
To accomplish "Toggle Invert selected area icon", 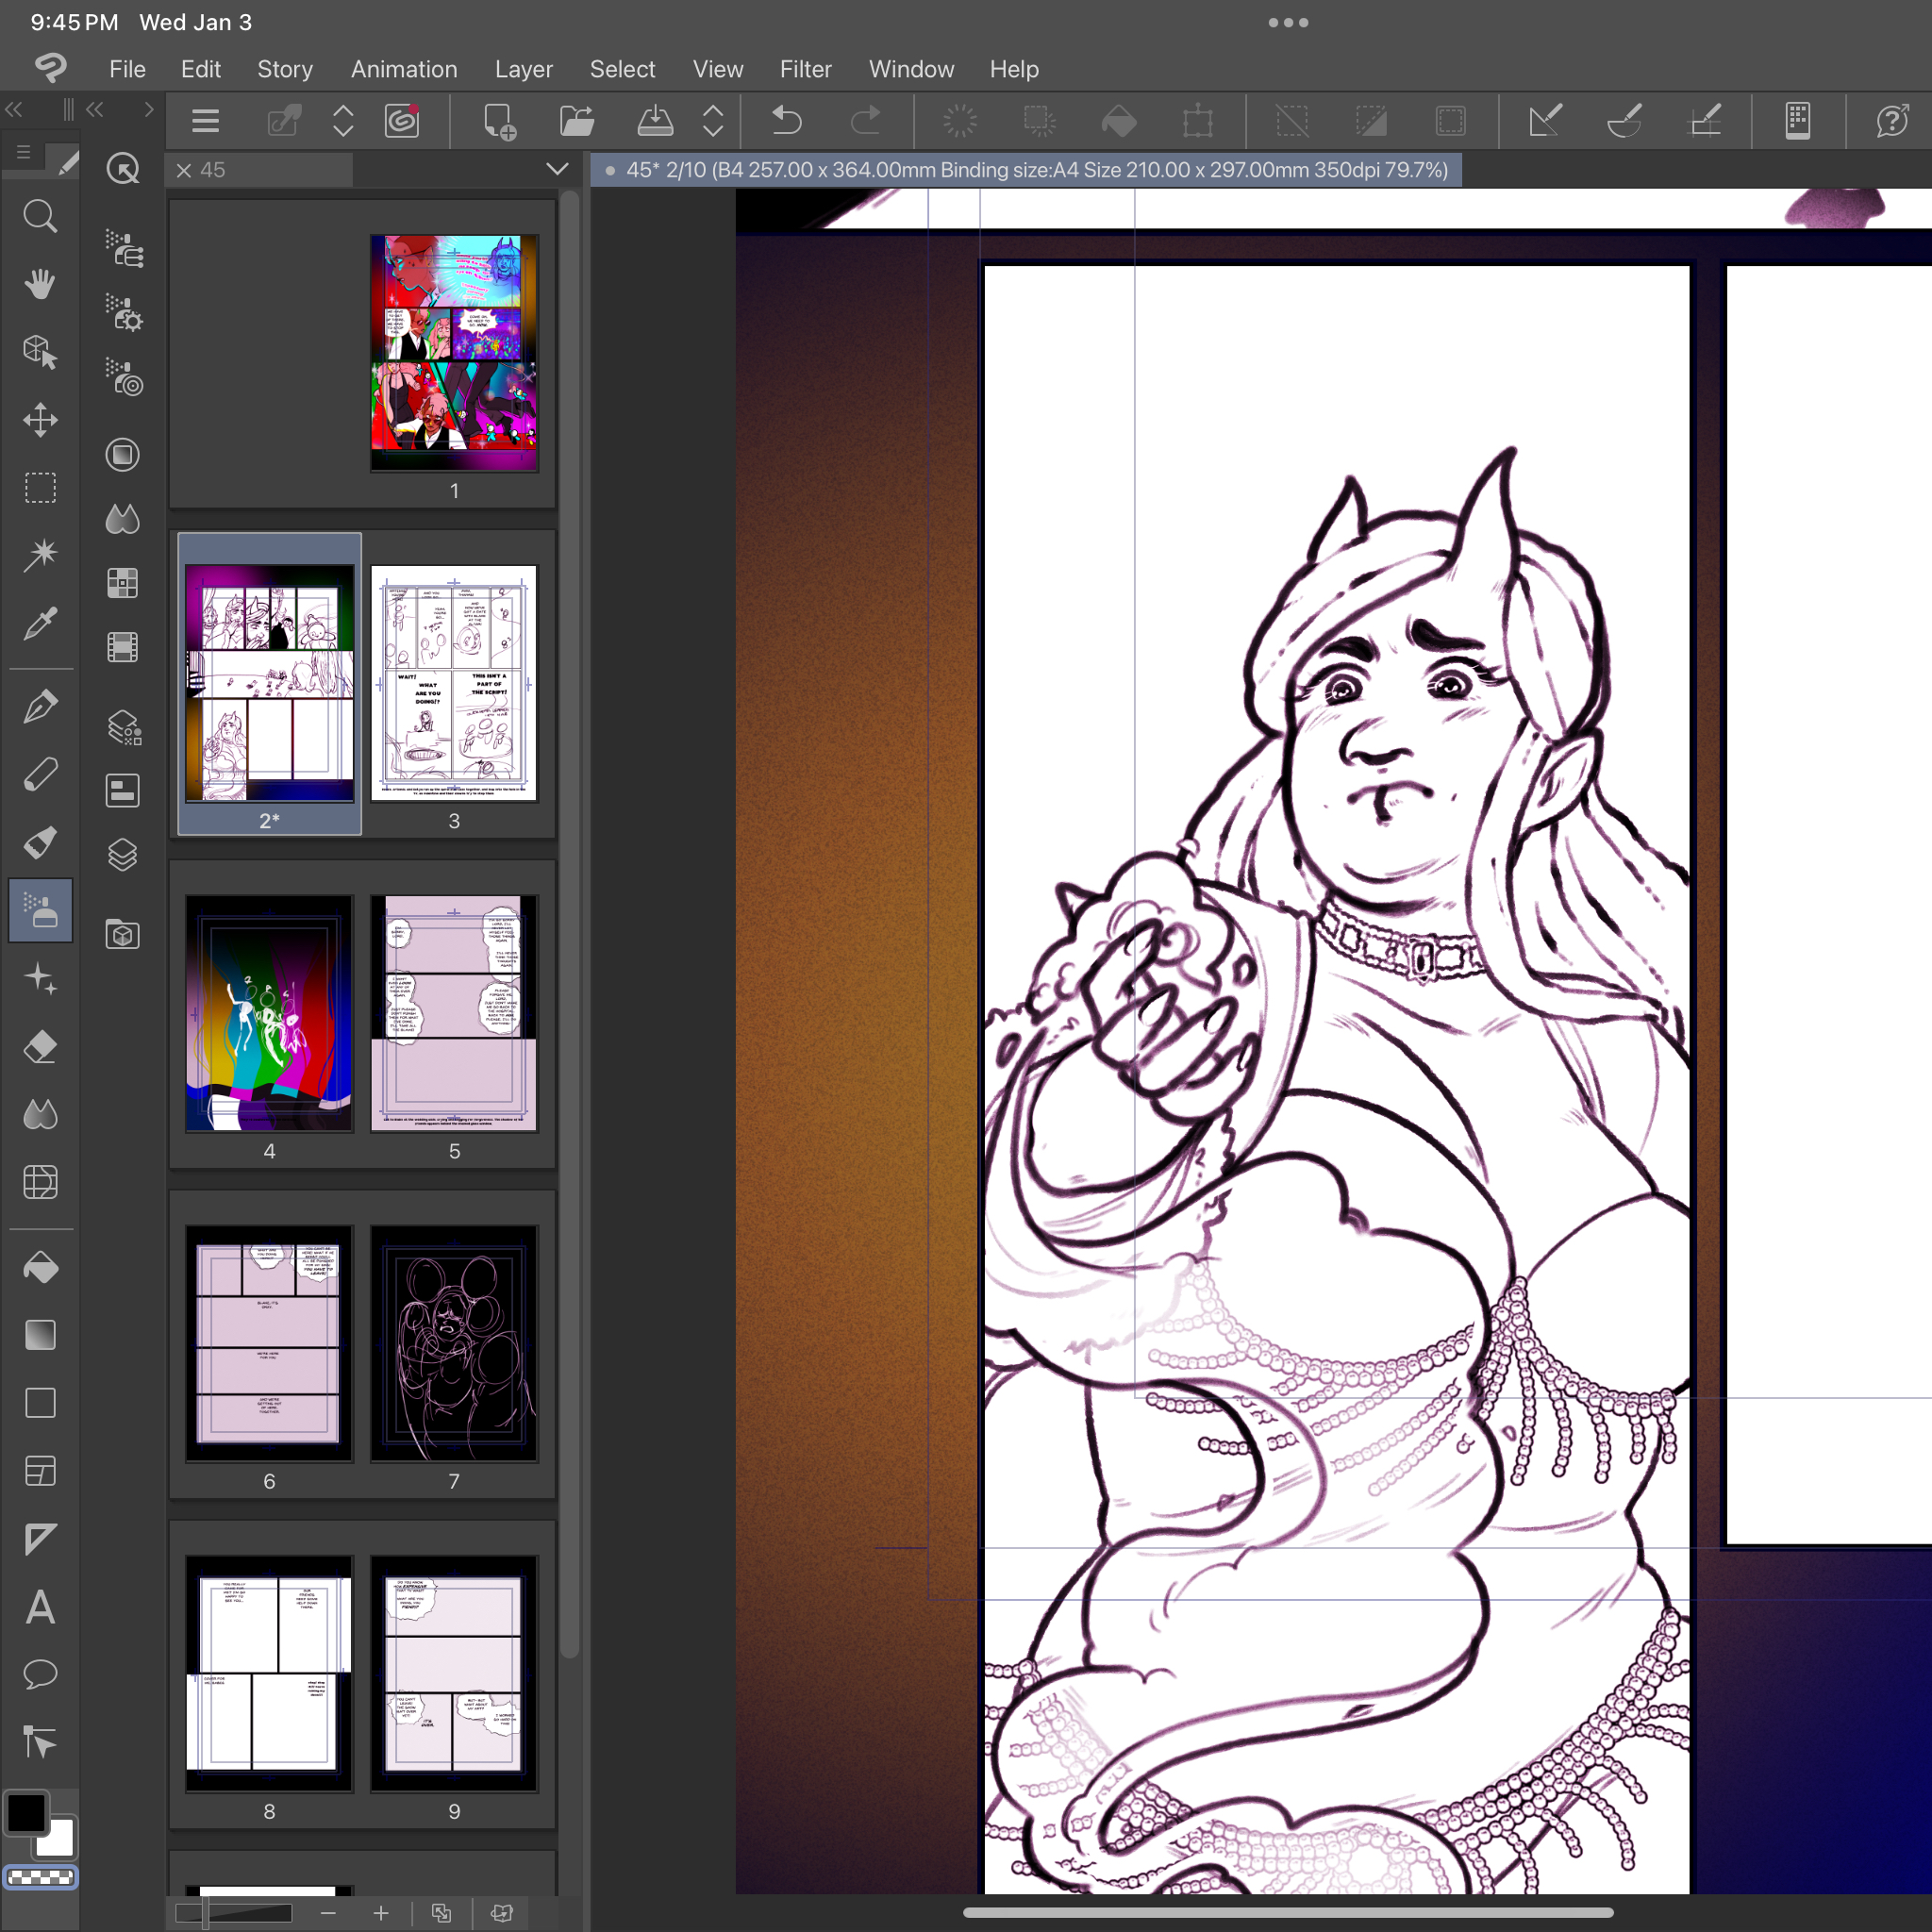I will tap(1371, 121).
